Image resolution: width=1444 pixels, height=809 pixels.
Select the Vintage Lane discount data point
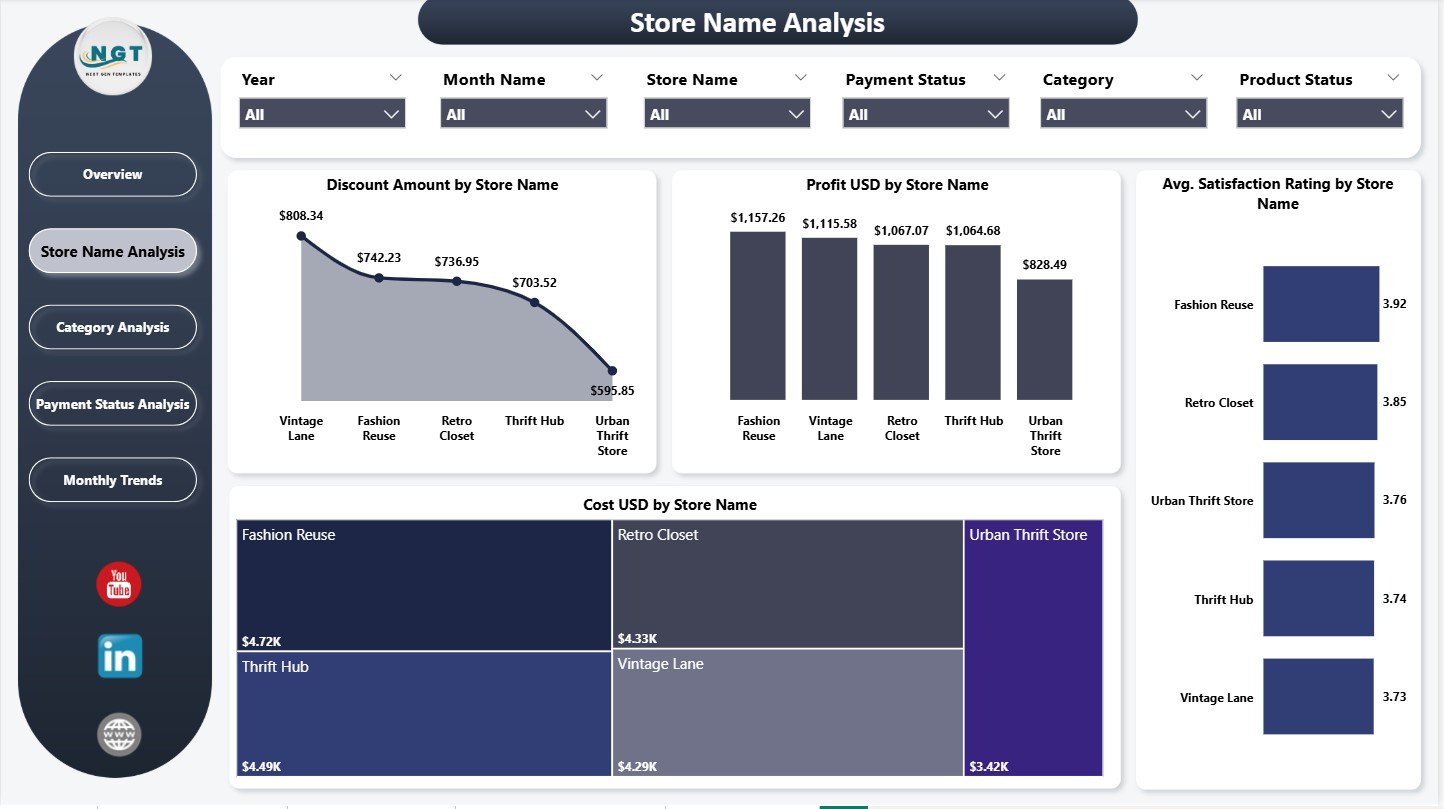301,236
